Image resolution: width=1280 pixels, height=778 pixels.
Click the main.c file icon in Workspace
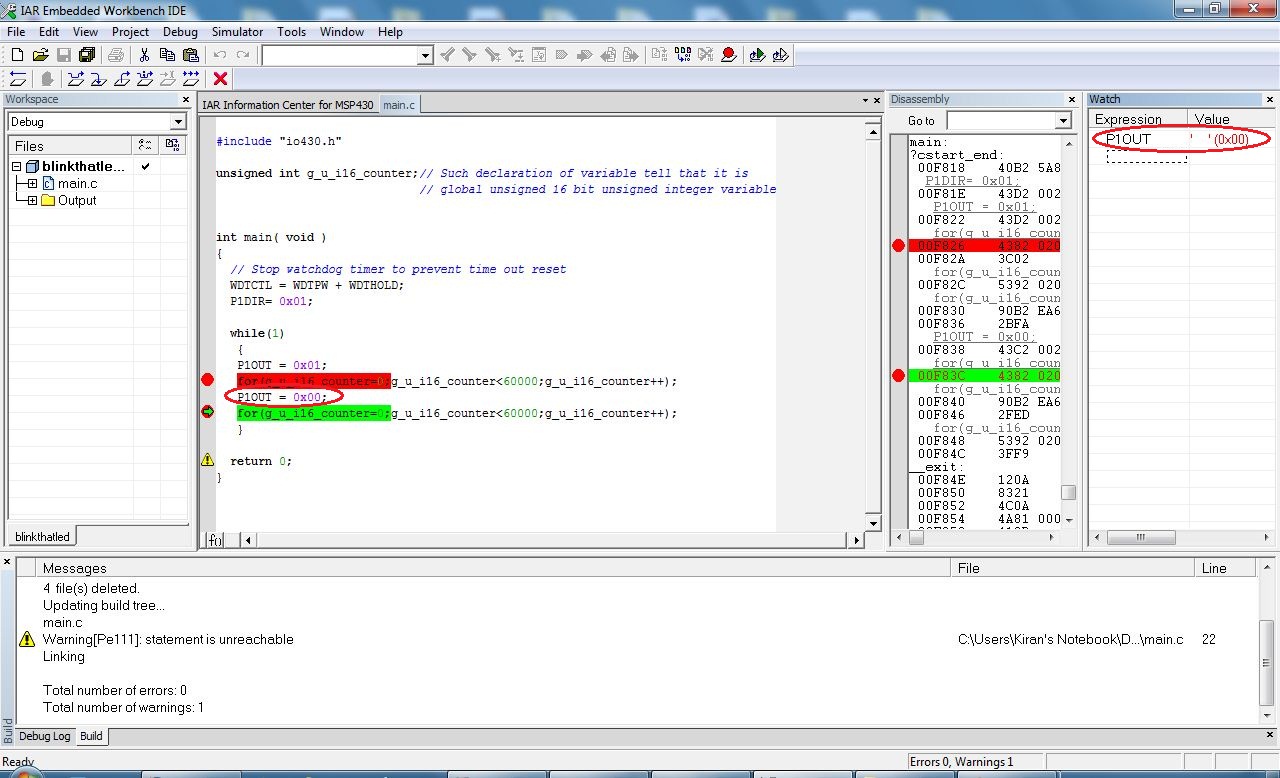[x=48, y=184]
